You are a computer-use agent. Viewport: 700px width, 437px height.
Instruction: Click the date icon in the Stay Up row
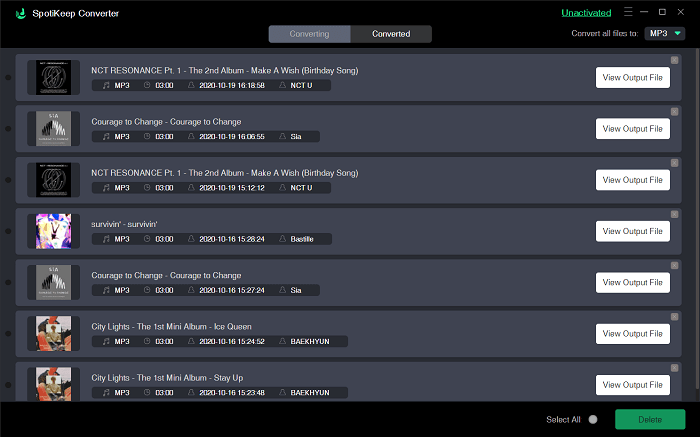tap(191, 392)
